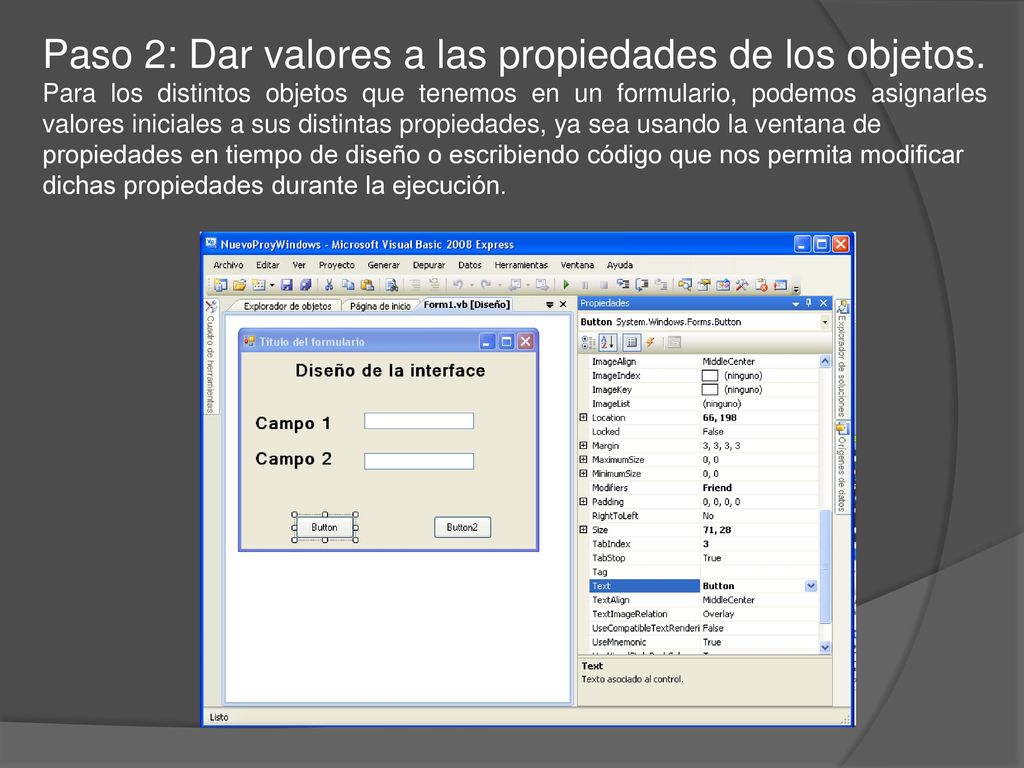
Task: Open the Explorador de soluciones side tab
Action: (x=842, y=359)
